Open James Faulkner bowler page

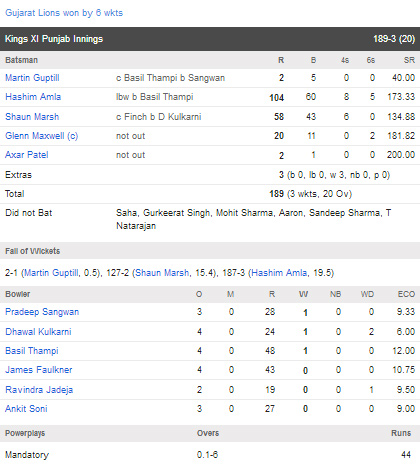coord(39,370)
